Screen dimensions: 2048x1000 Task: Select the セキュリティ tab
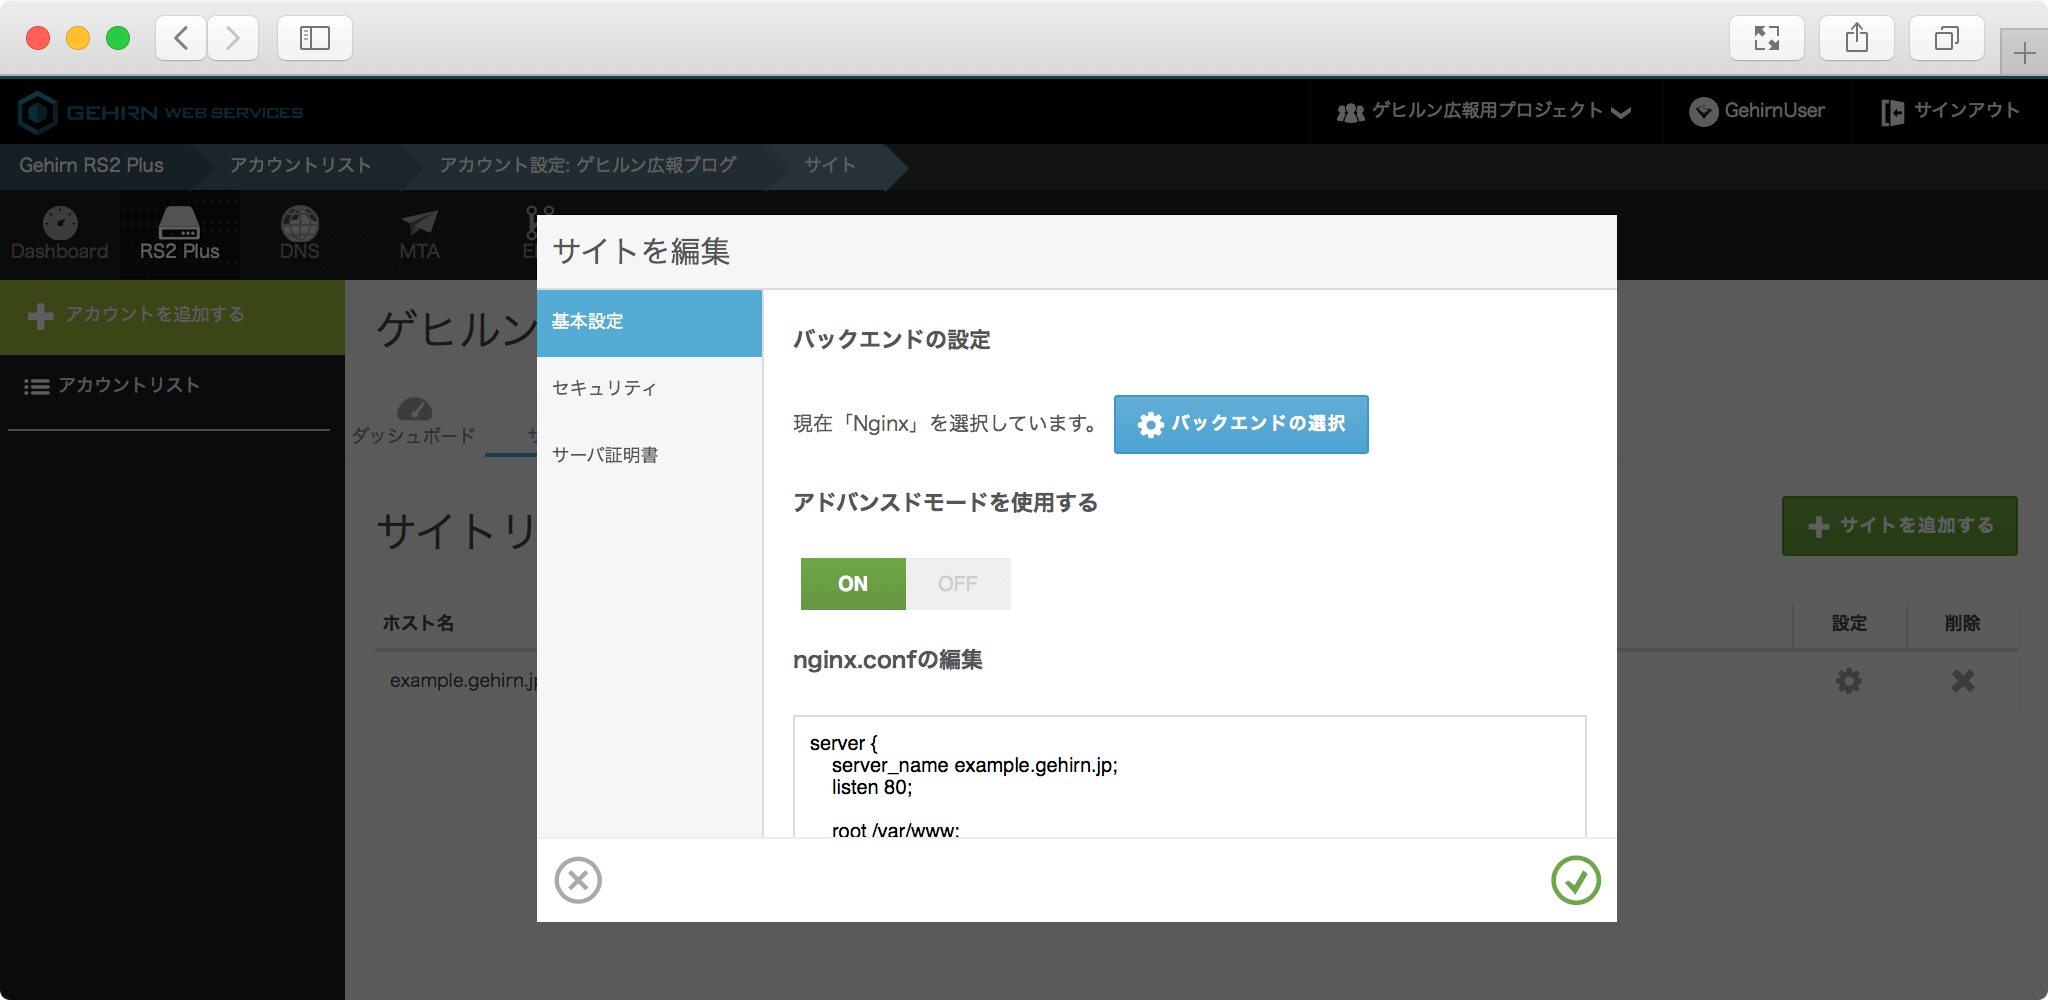[604, 388]
